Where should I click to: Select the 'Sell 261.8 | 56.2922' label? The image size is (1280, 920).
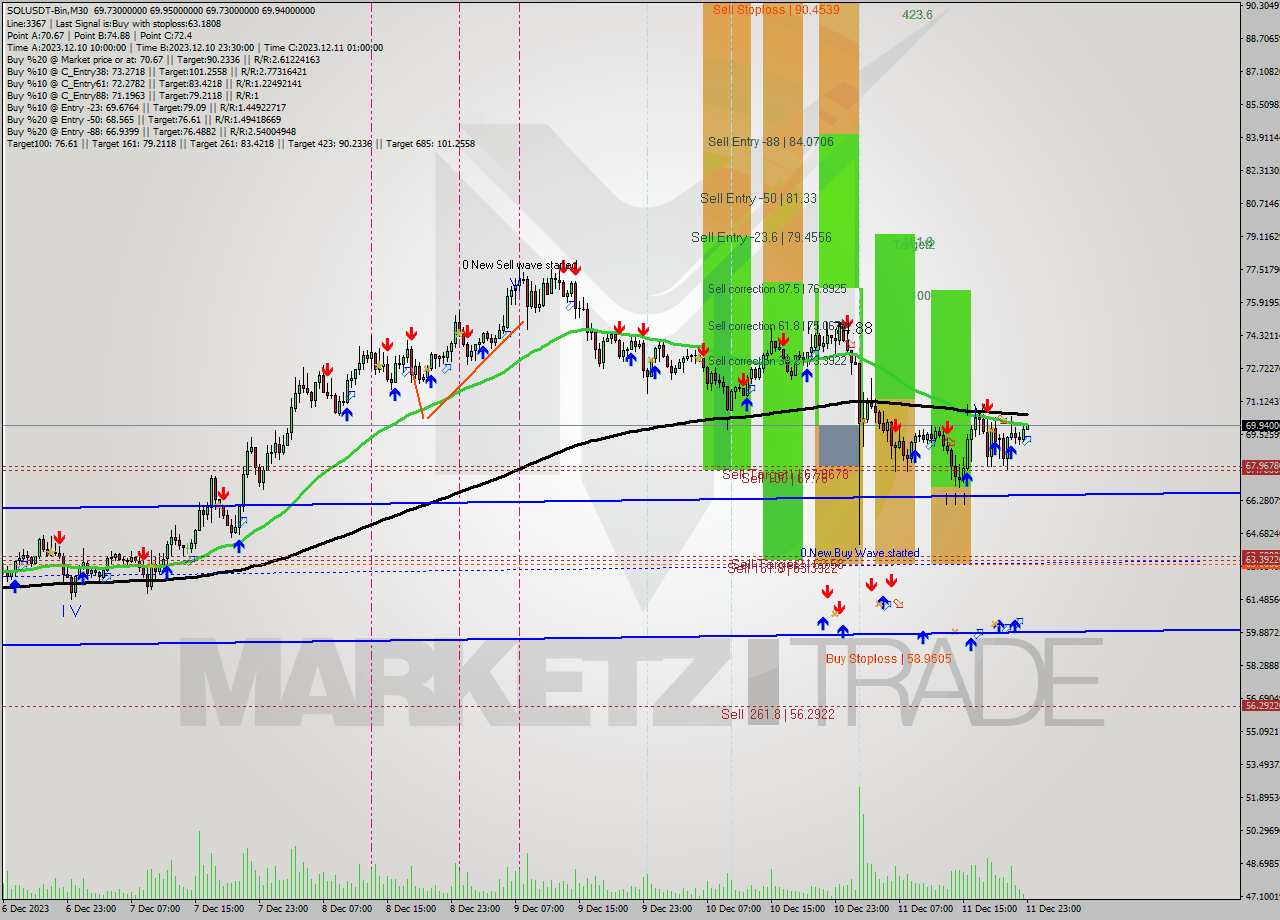pos(778,714)
